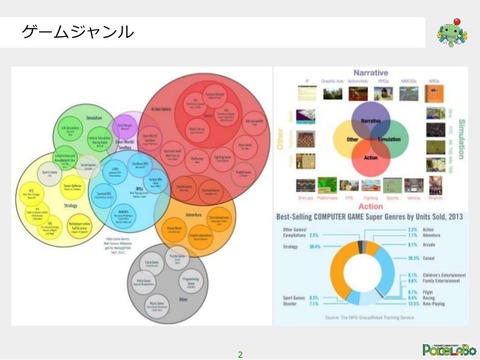Click the Sports Game gray sub-bubble
480x360 pixels.
pos(50,174)
